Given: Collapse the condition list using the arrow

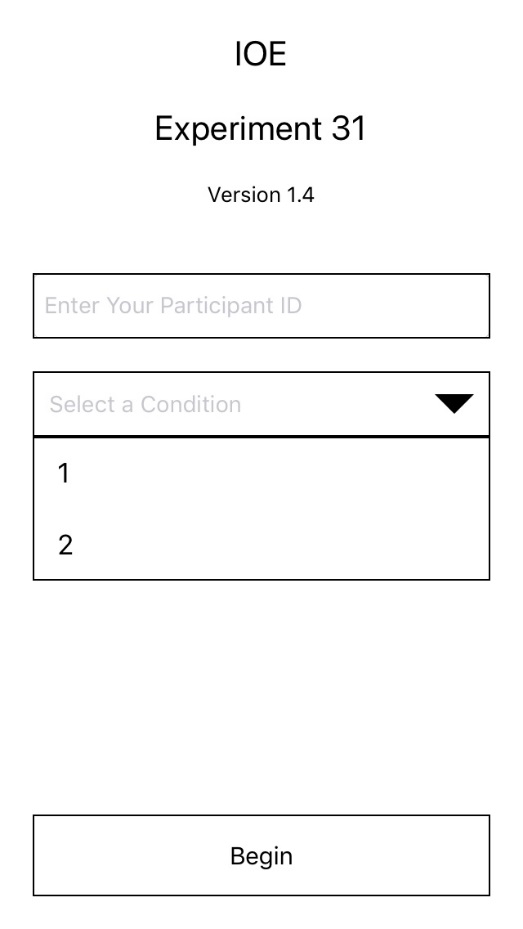Looking at the screenshot, I should pos(454,403).
